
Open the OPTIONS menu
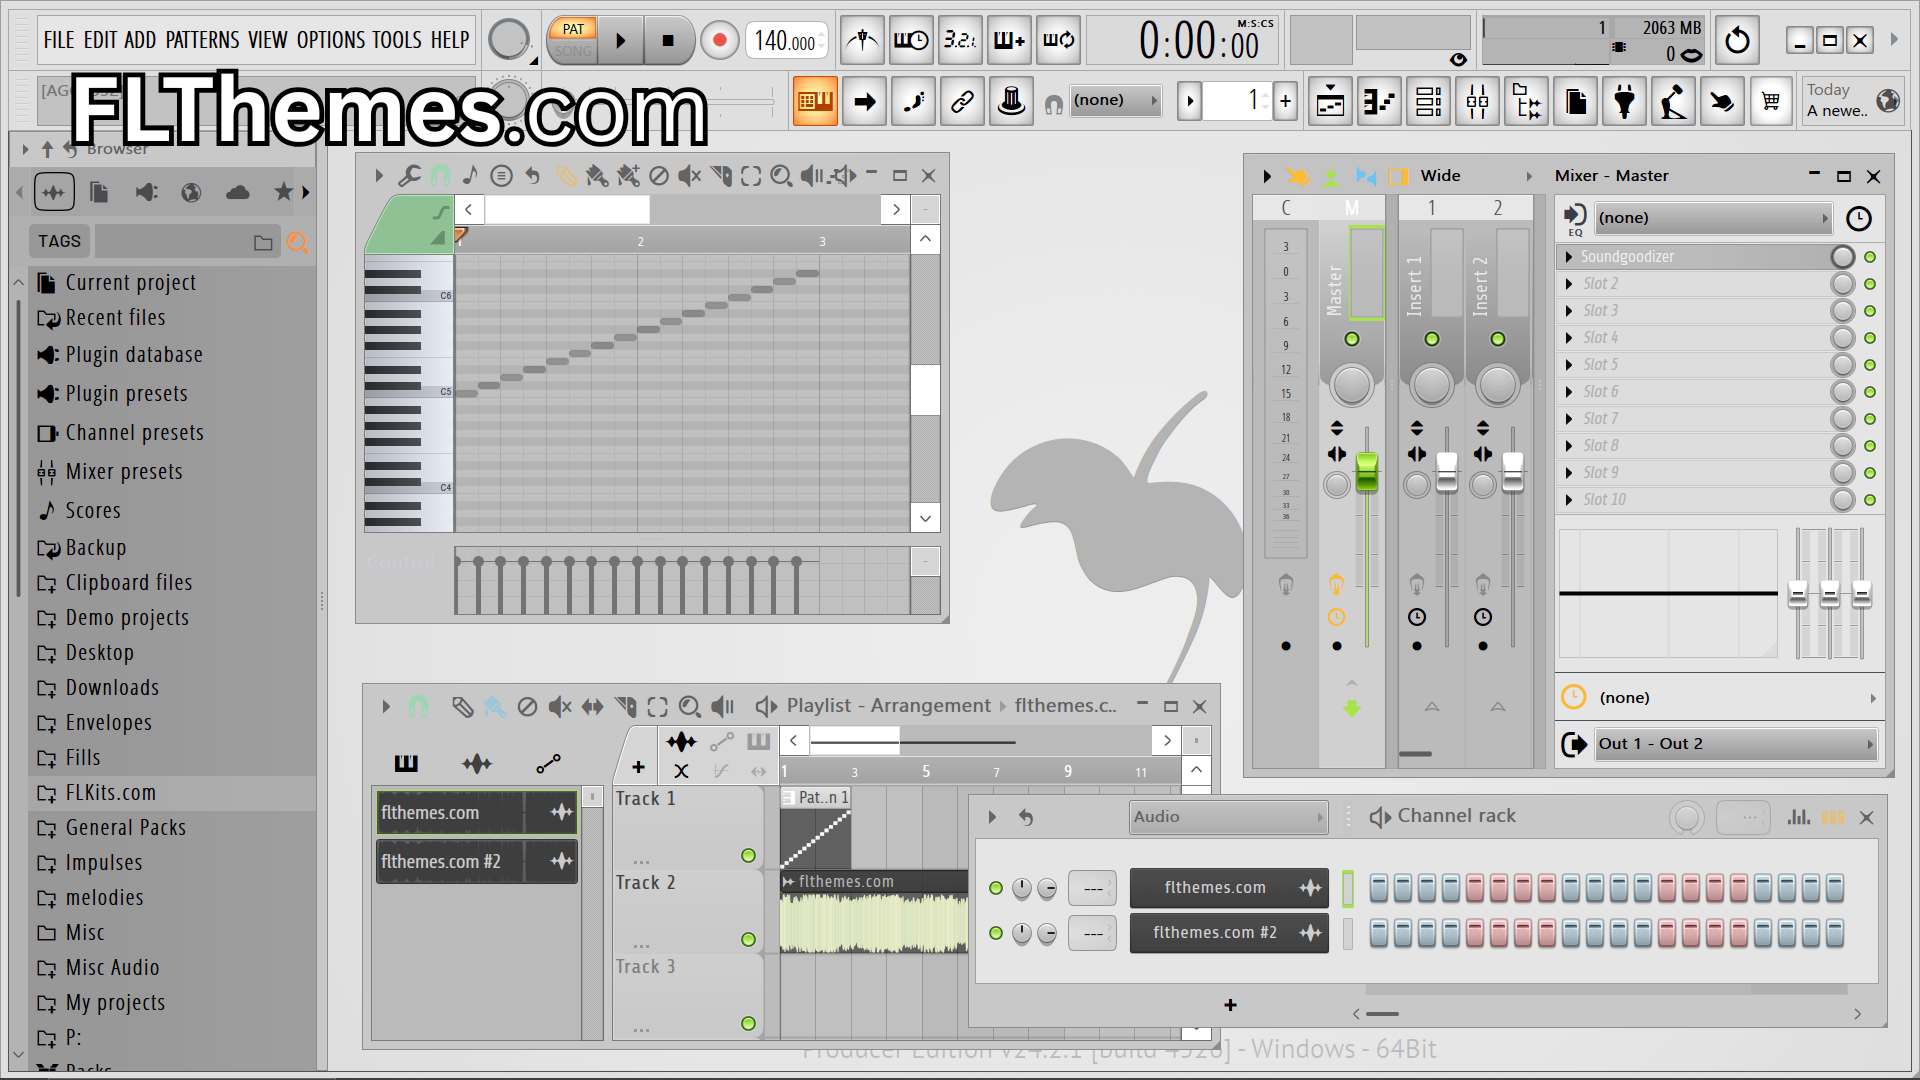point(331,40)
